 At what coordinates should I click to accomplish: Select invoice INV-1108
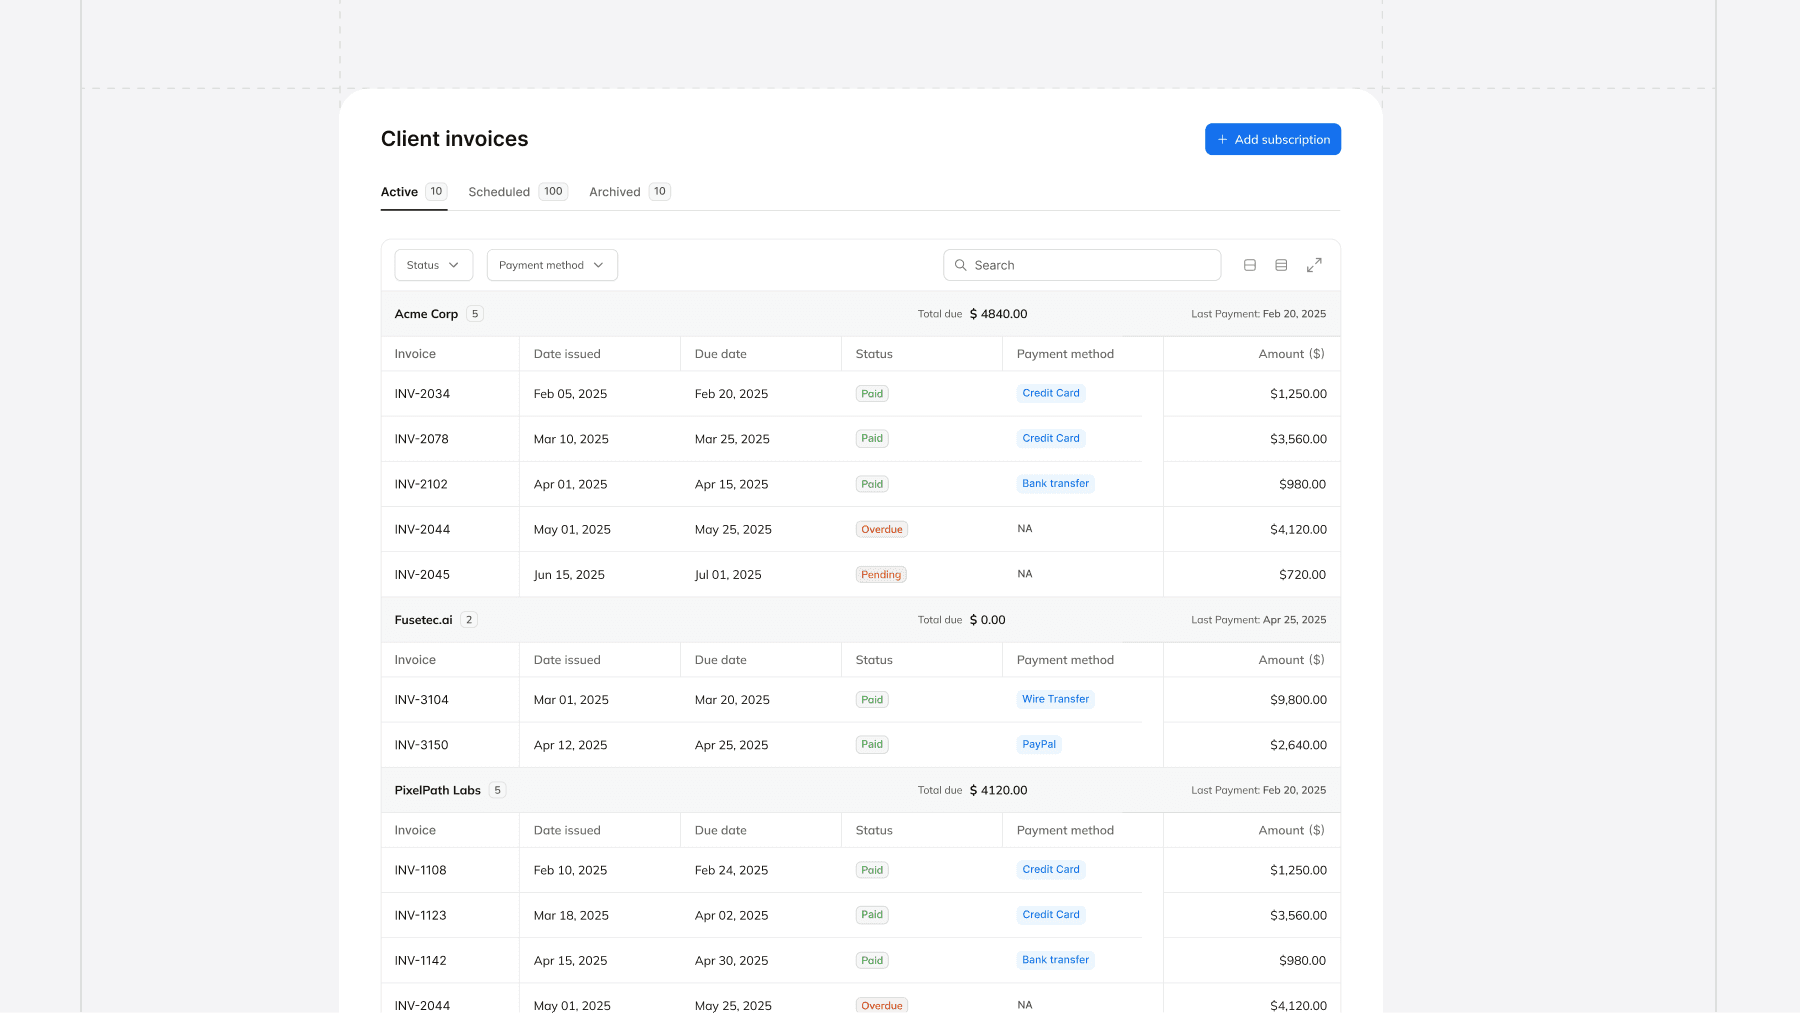tap(420, 870)
